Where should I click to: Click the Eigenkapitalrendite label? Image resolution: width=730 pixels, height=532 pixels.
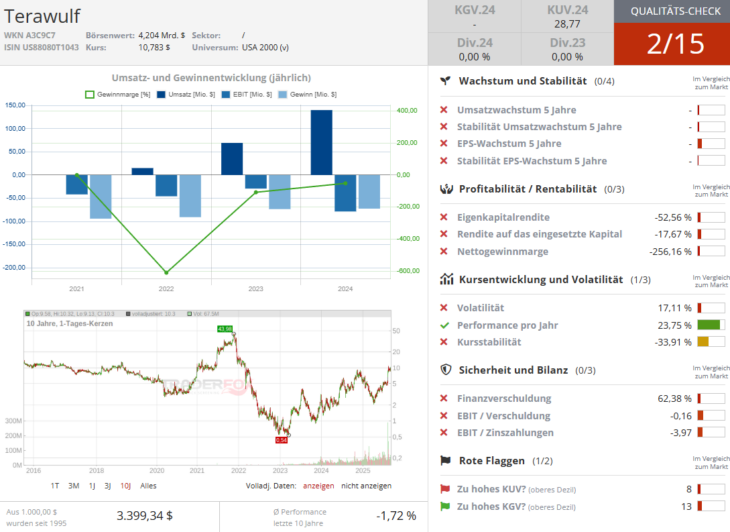coord(503,217)
